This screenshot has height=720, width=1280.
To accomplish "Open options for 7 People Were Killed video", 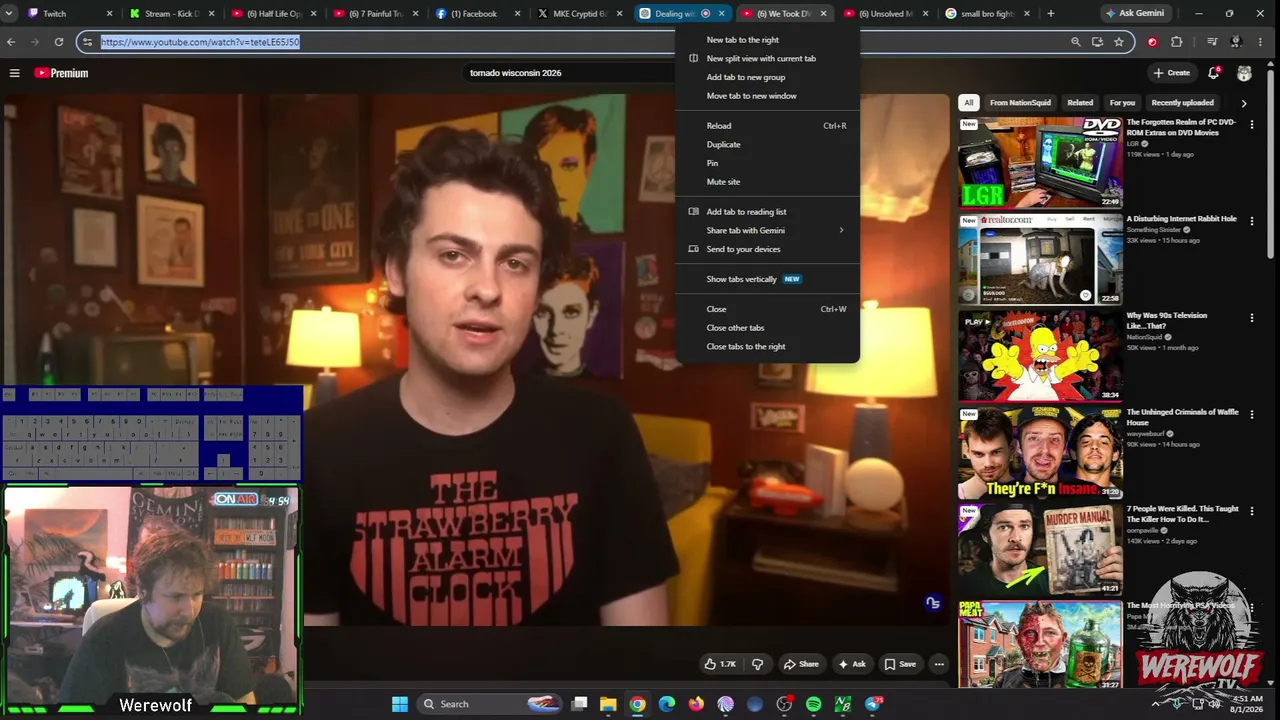I will click(x=1251, y=511).
